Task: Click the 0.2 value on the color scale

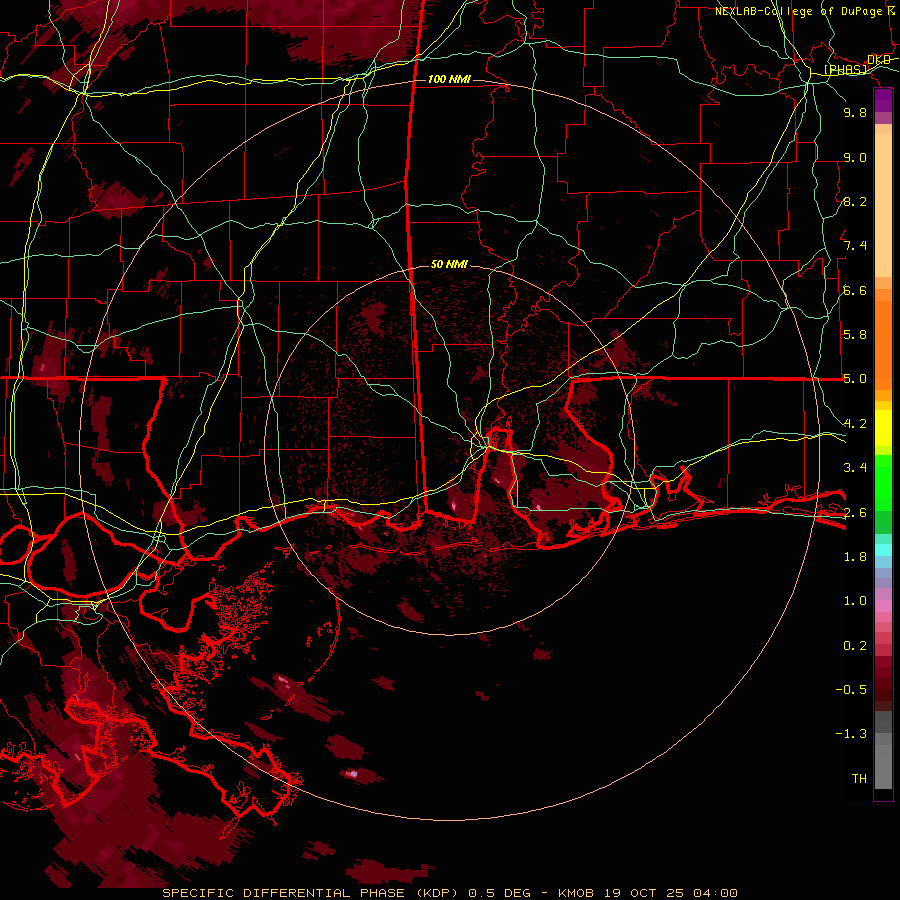Action: 855,646
